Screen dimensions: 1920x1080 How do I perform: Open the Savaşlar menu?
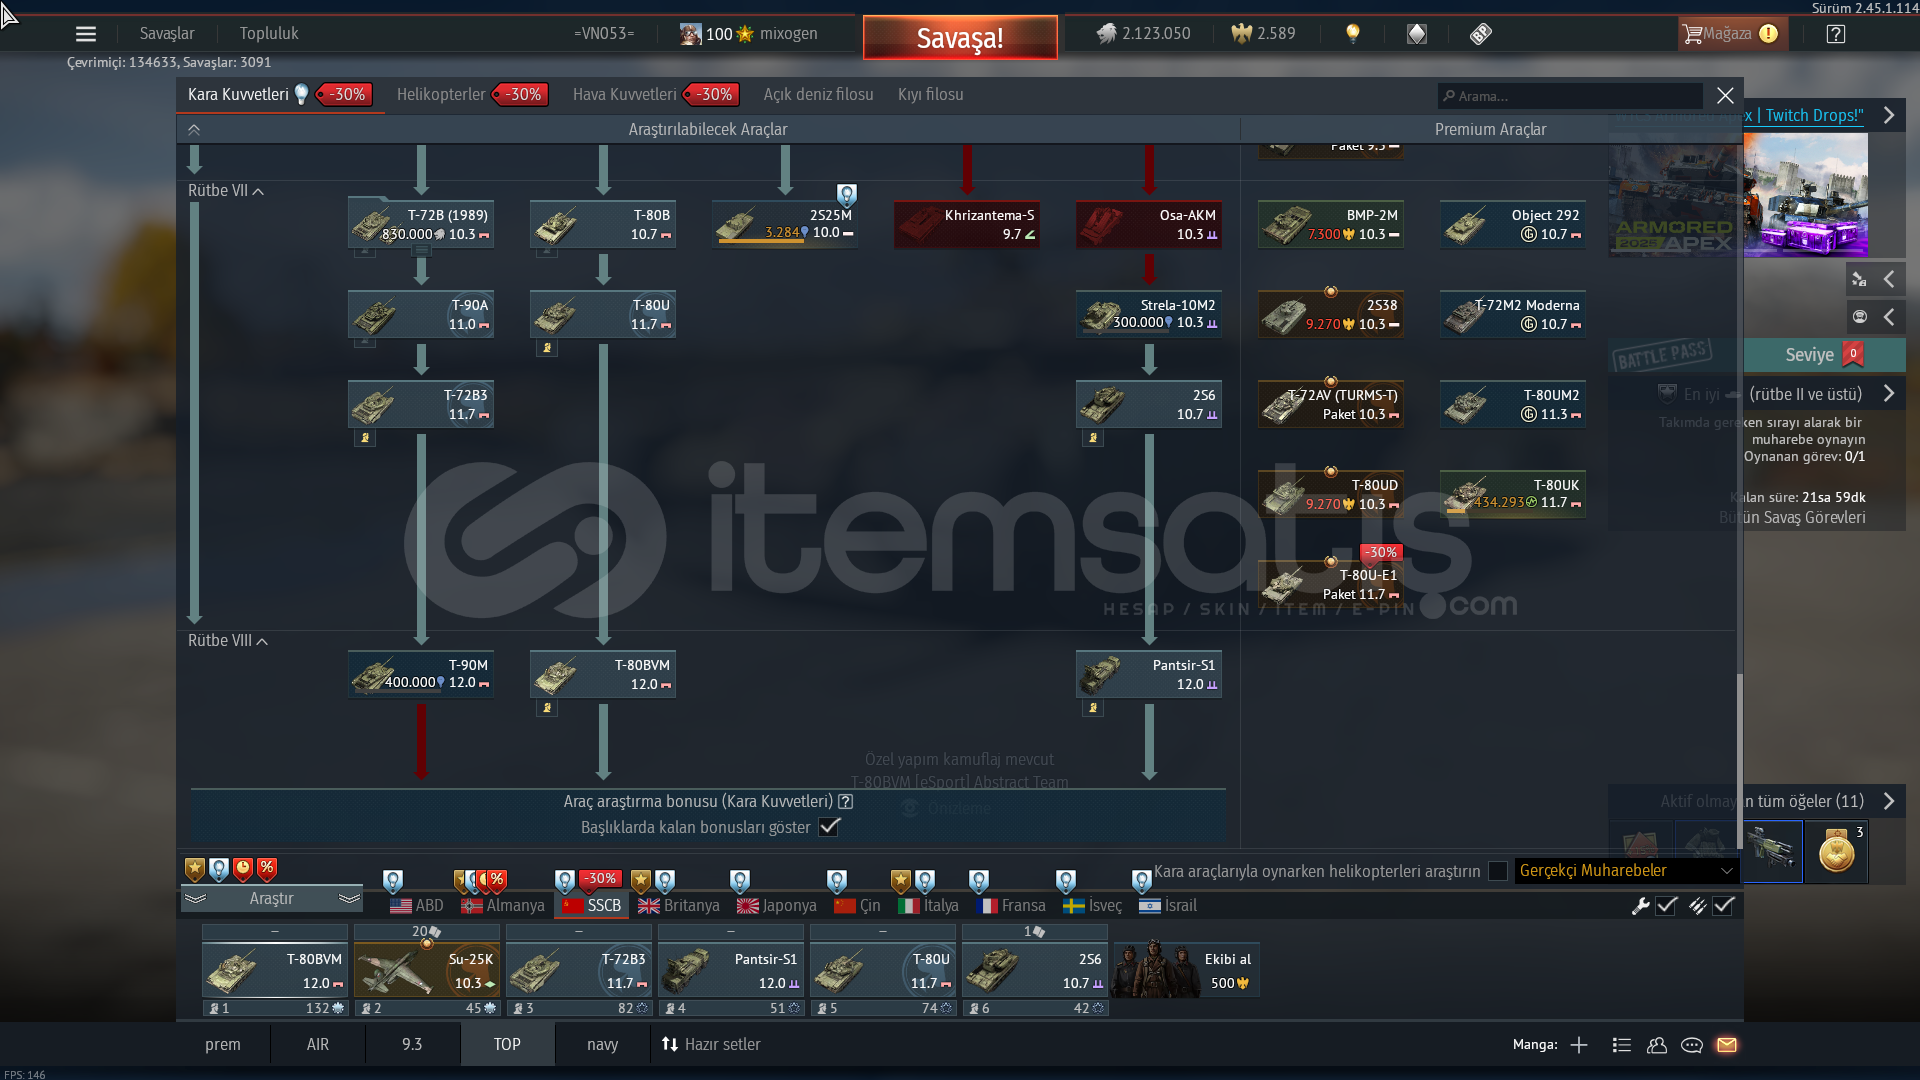point(167,33)
